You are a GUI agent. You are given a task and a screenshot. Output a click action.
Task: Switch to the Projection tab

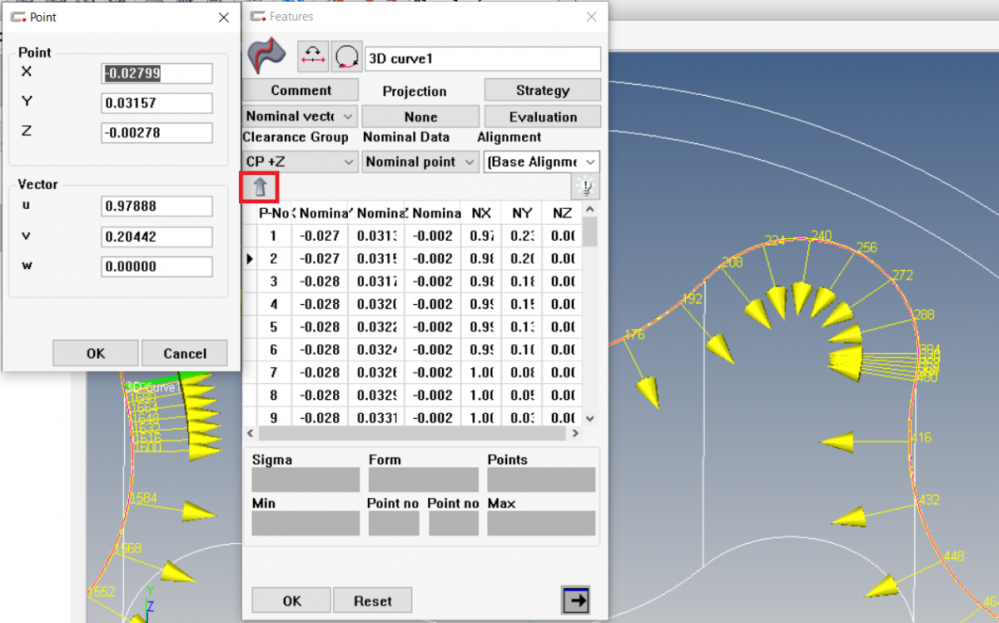pos(421,89)
